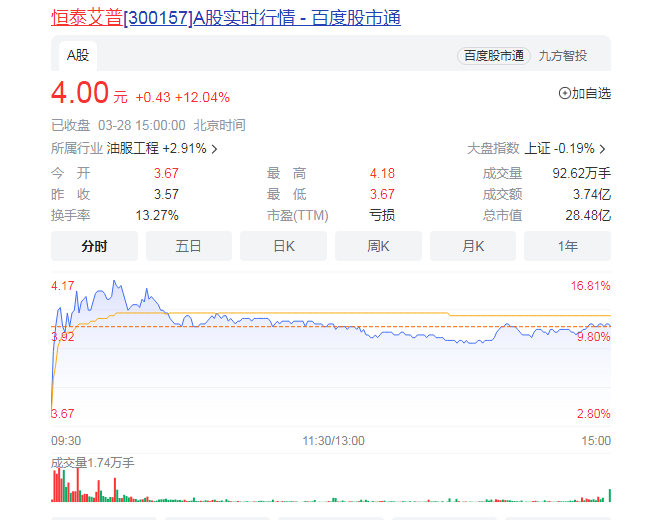Select the 月K monthly chart
Viewport: 652px width, 520px height.
click(x=473, y=246)
